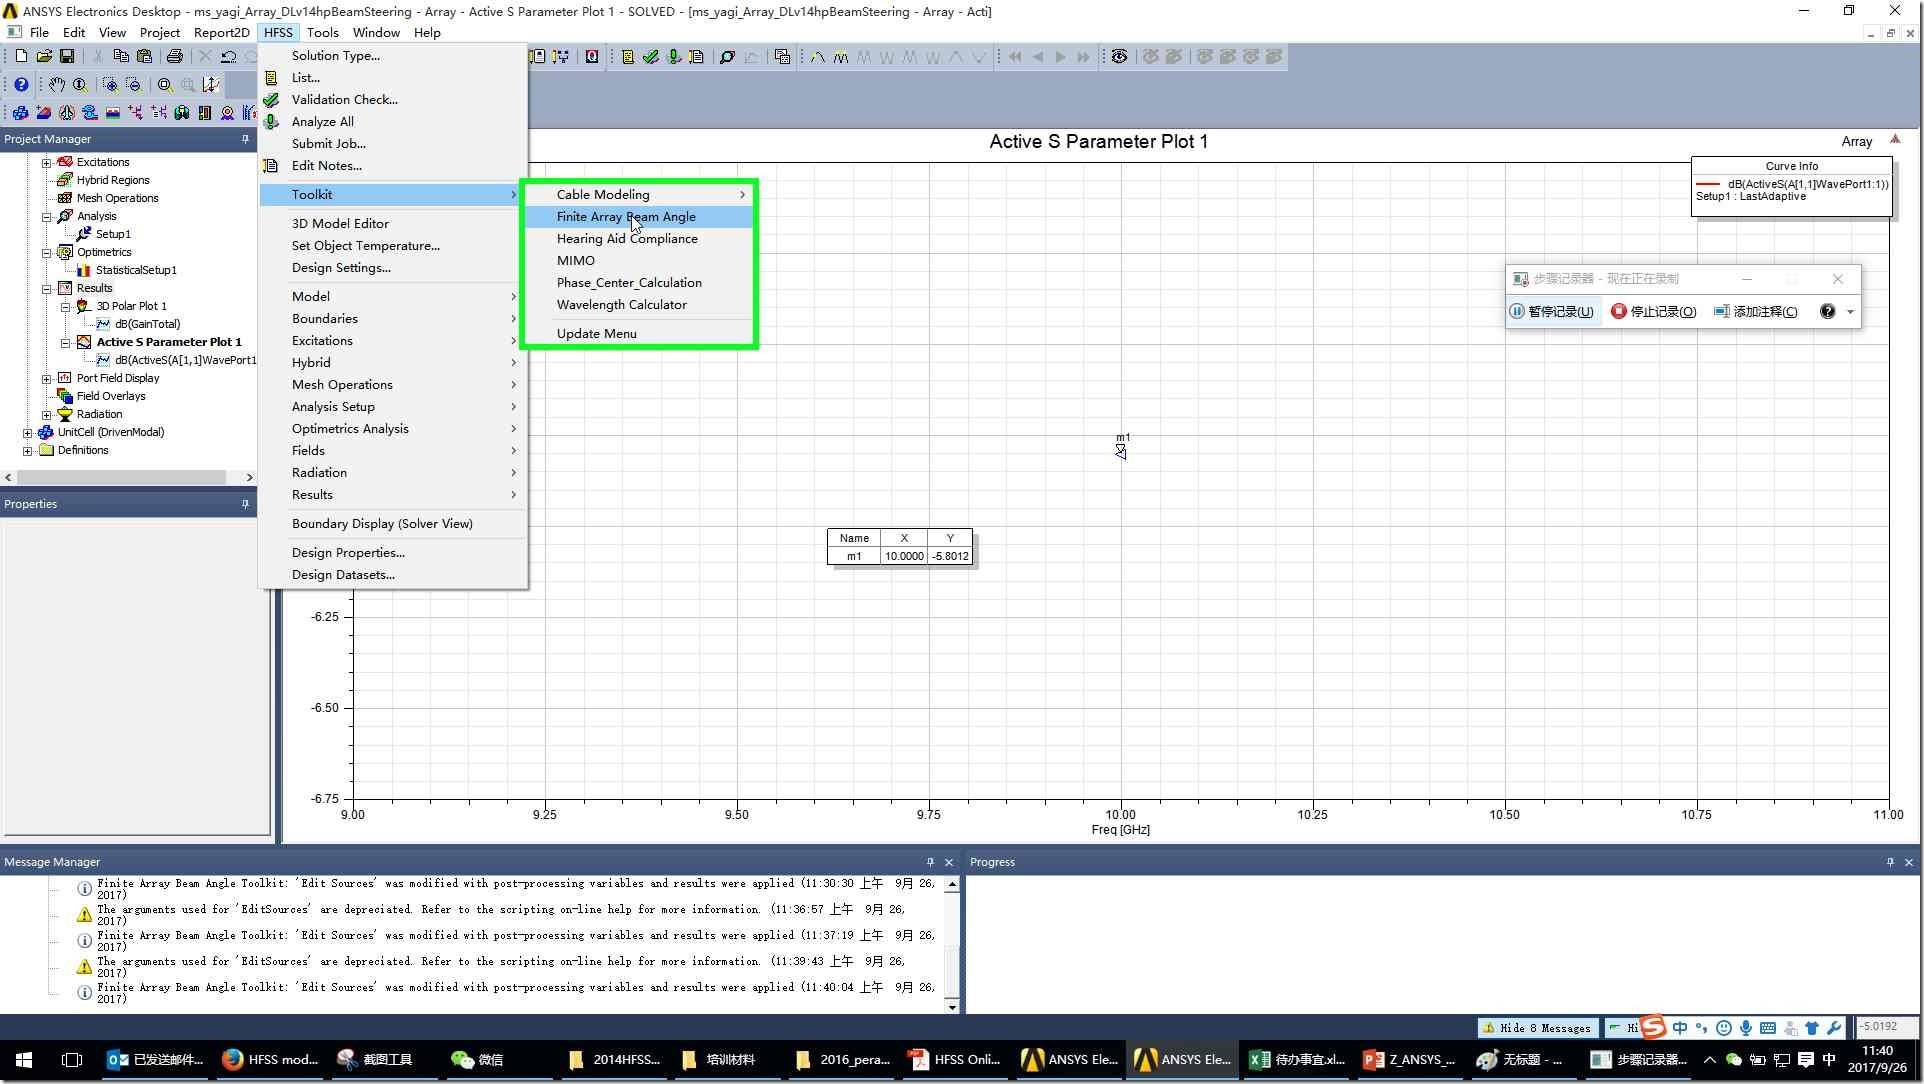Click the Copy icon in toolbar

coord(121,57)
